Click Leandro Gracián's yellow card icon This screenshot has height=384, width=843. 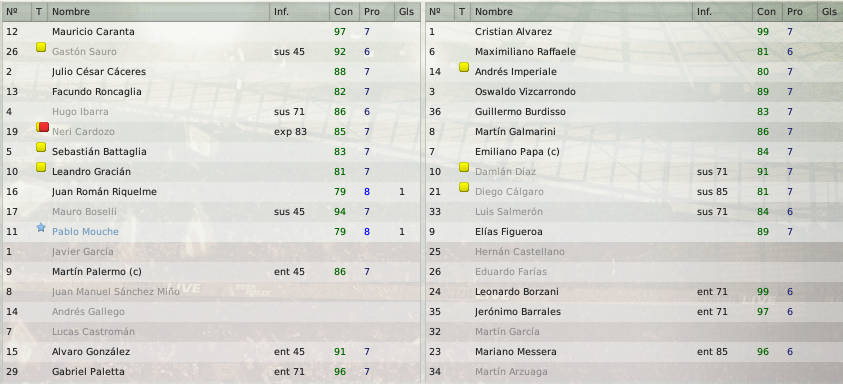[x=41, y=167]
